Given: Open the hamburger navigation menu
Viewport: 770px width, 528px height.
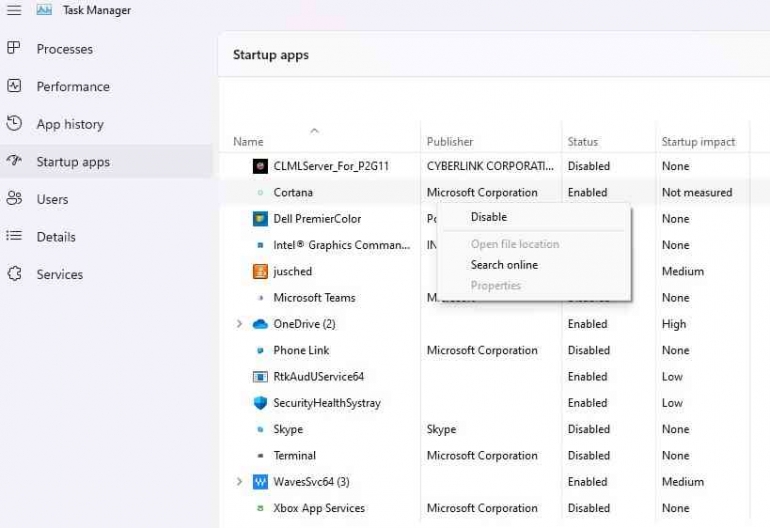Looking at the screenshot, I should 14,10.
